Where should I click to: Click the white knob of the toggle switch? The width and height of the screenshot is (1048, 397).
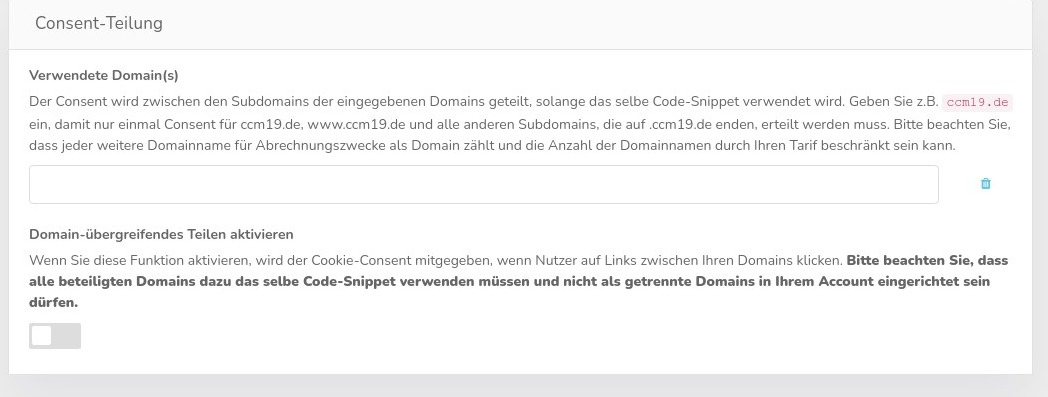41,336
